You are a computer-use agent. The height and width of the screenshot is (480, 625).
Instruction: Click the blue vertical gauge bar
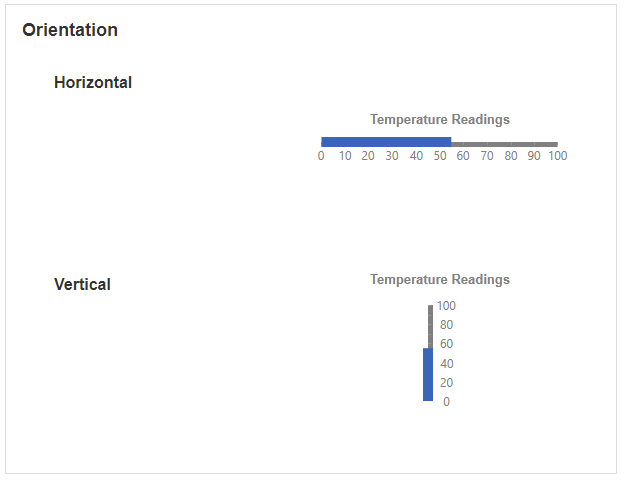point(428,374)
